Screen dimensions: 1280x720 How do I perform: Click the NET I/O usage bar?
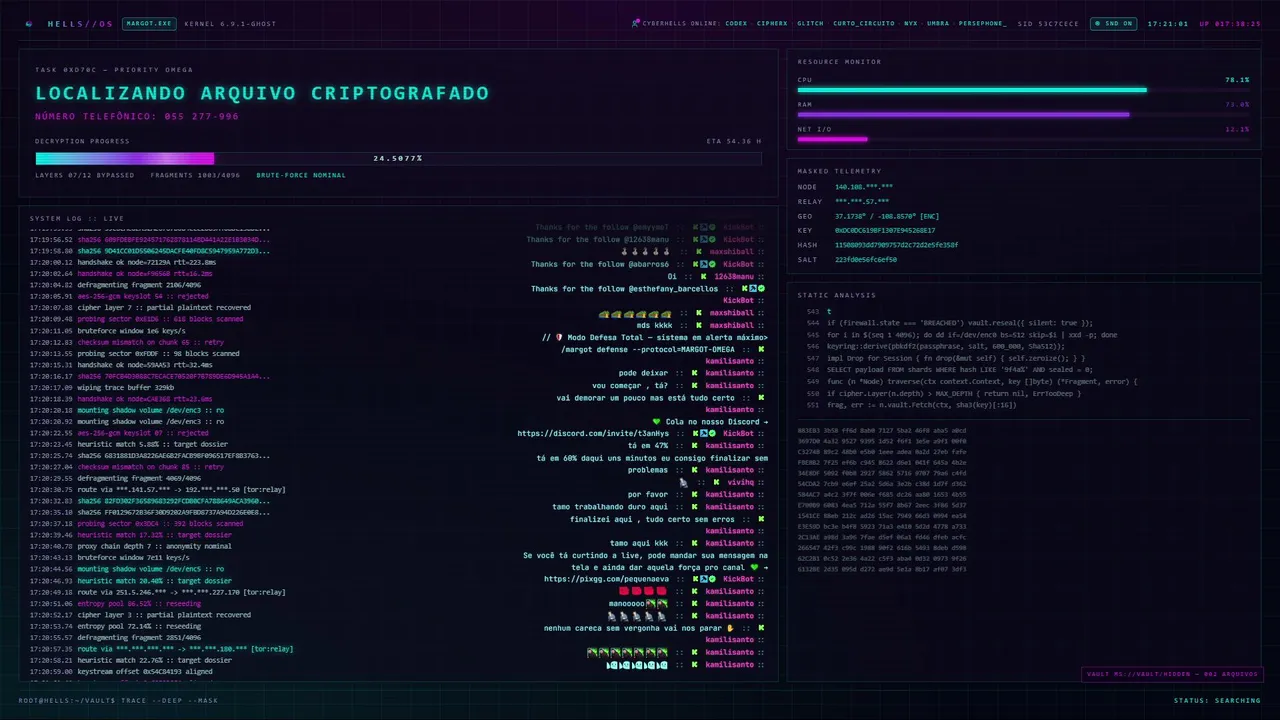tap(1023, 139)
